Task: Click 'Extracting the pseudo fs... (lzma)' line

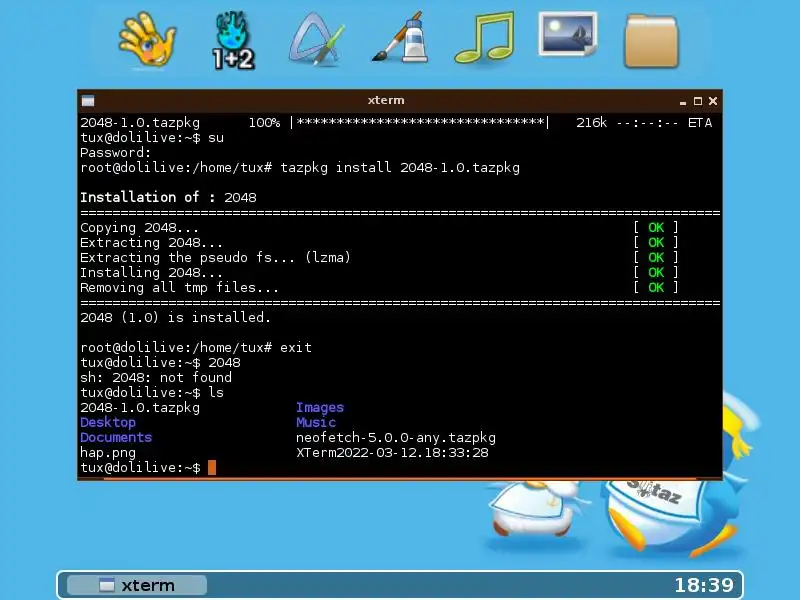Action: pyautogui.click(x=215, y=257)
